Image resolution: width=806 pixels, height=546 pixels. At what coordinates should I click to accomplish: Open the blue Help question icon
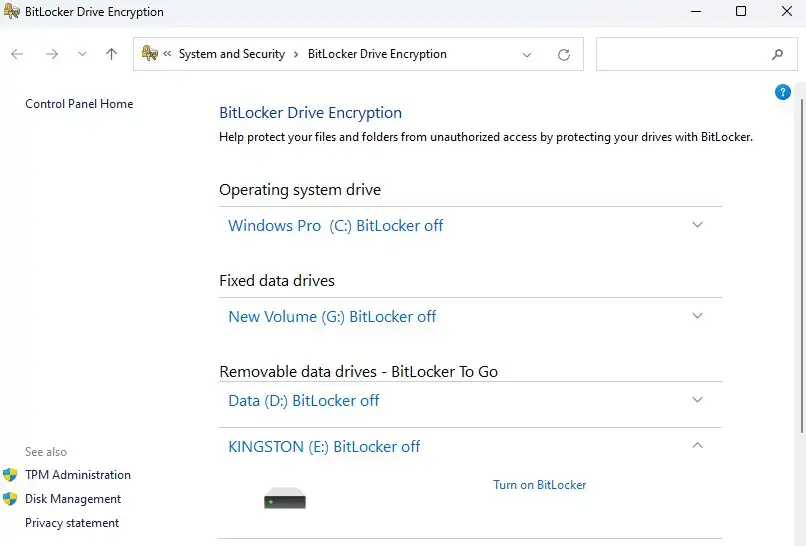[782, 93]
